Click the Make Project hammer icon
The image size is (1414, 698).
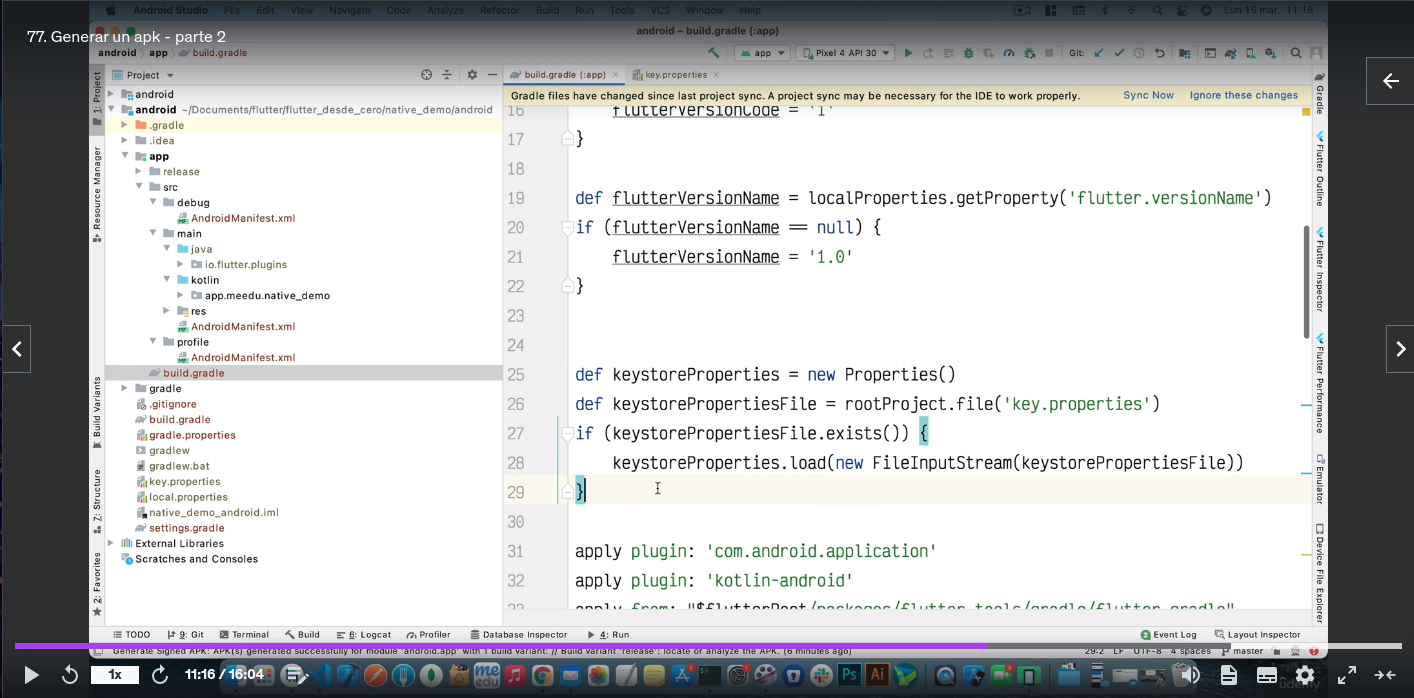coord(713,53)
